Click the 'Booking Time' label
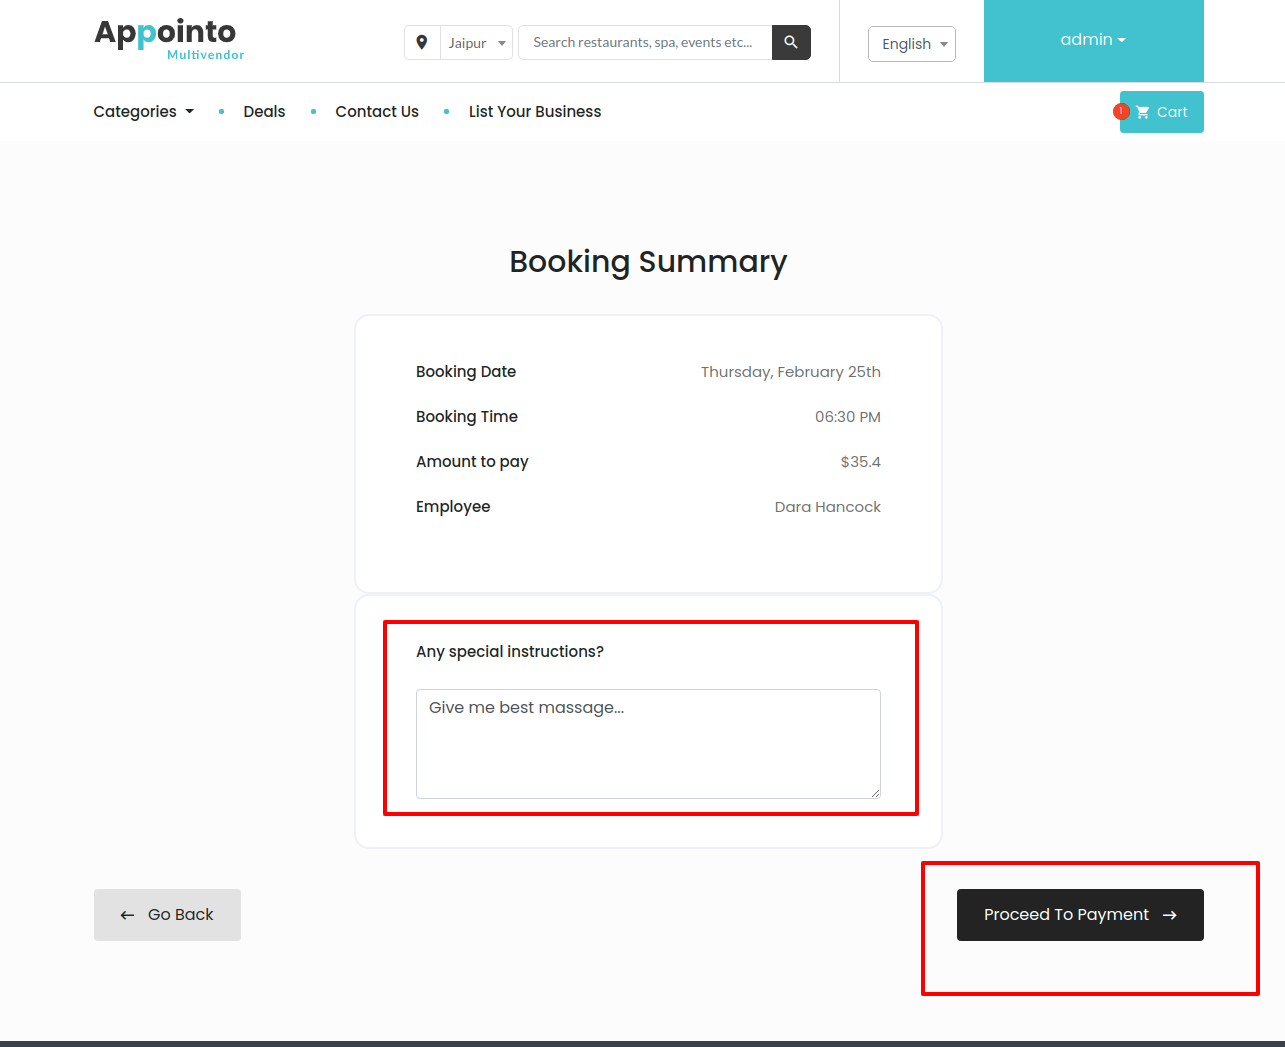Screen dimensions: 1285x1047 pos(467,417)
